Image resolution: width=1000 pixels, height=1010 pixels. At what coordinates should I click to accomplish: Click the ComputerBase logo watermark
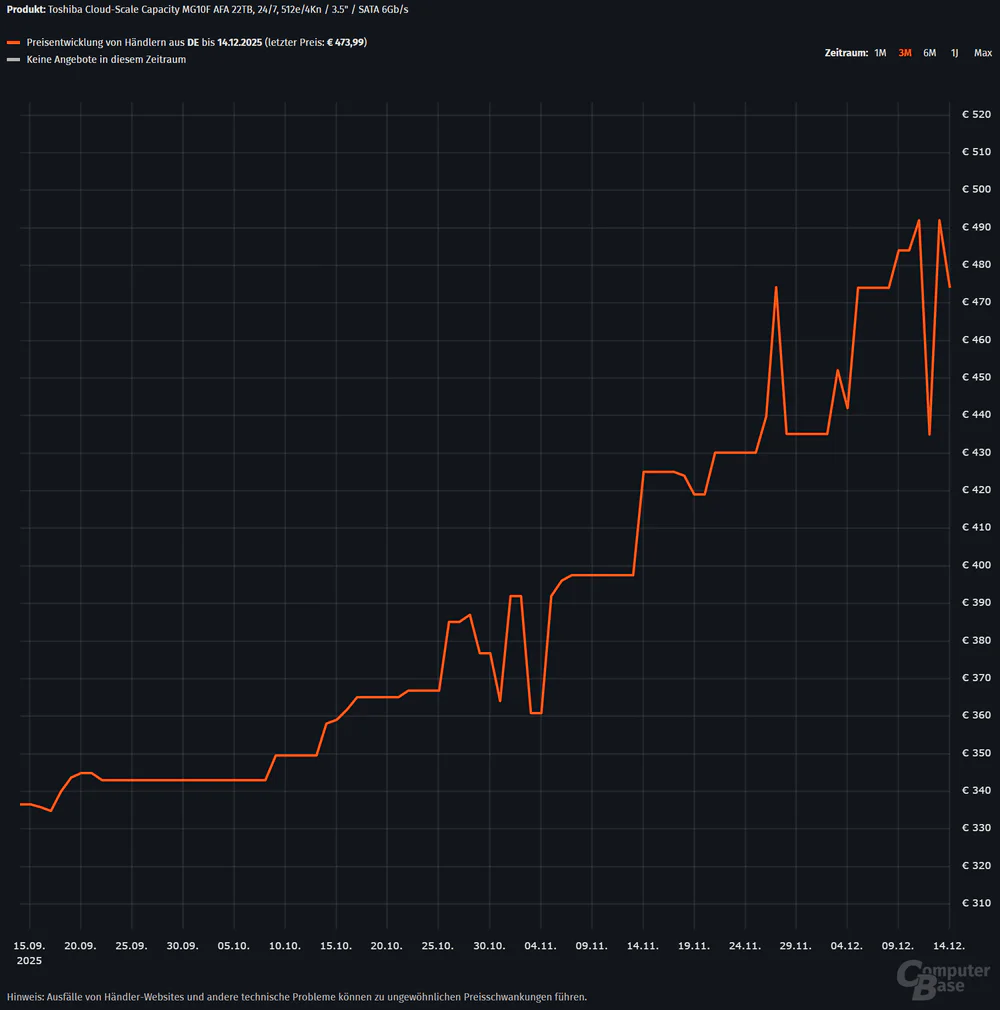click(945, 977)
